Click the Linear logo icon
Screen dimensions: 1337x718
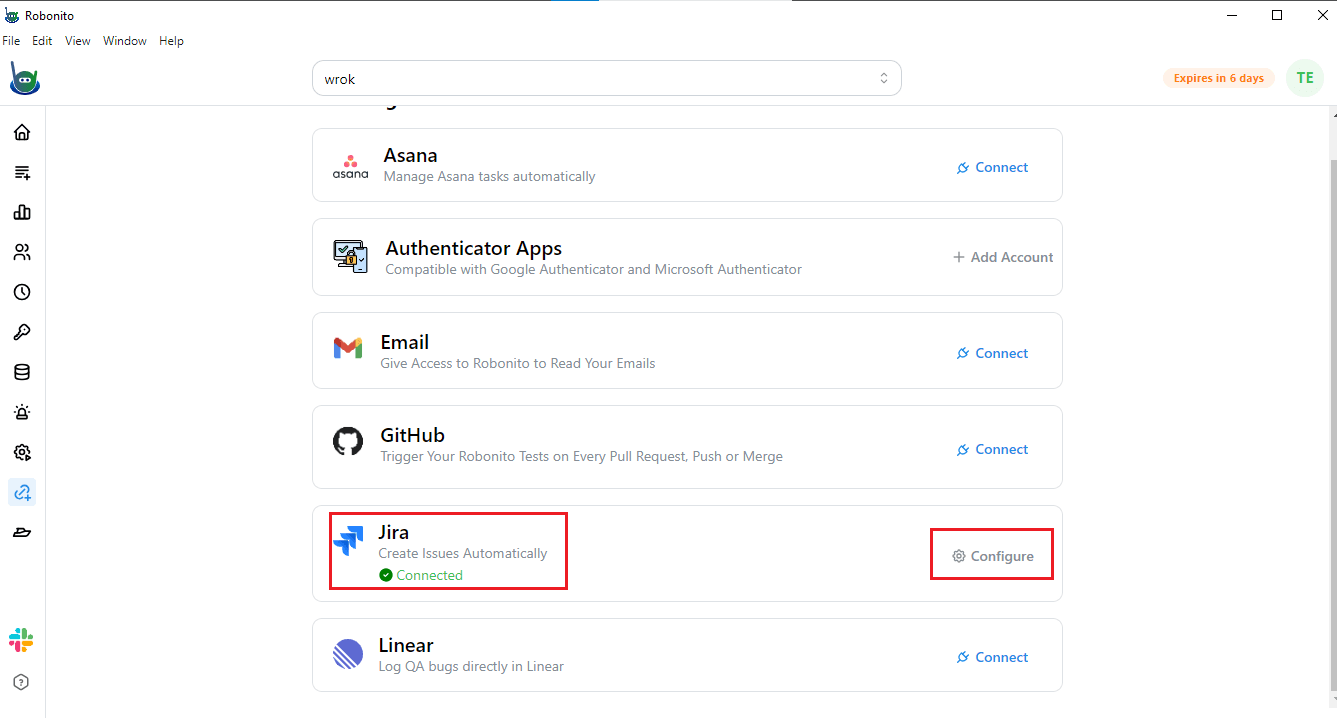coord(348,654)
